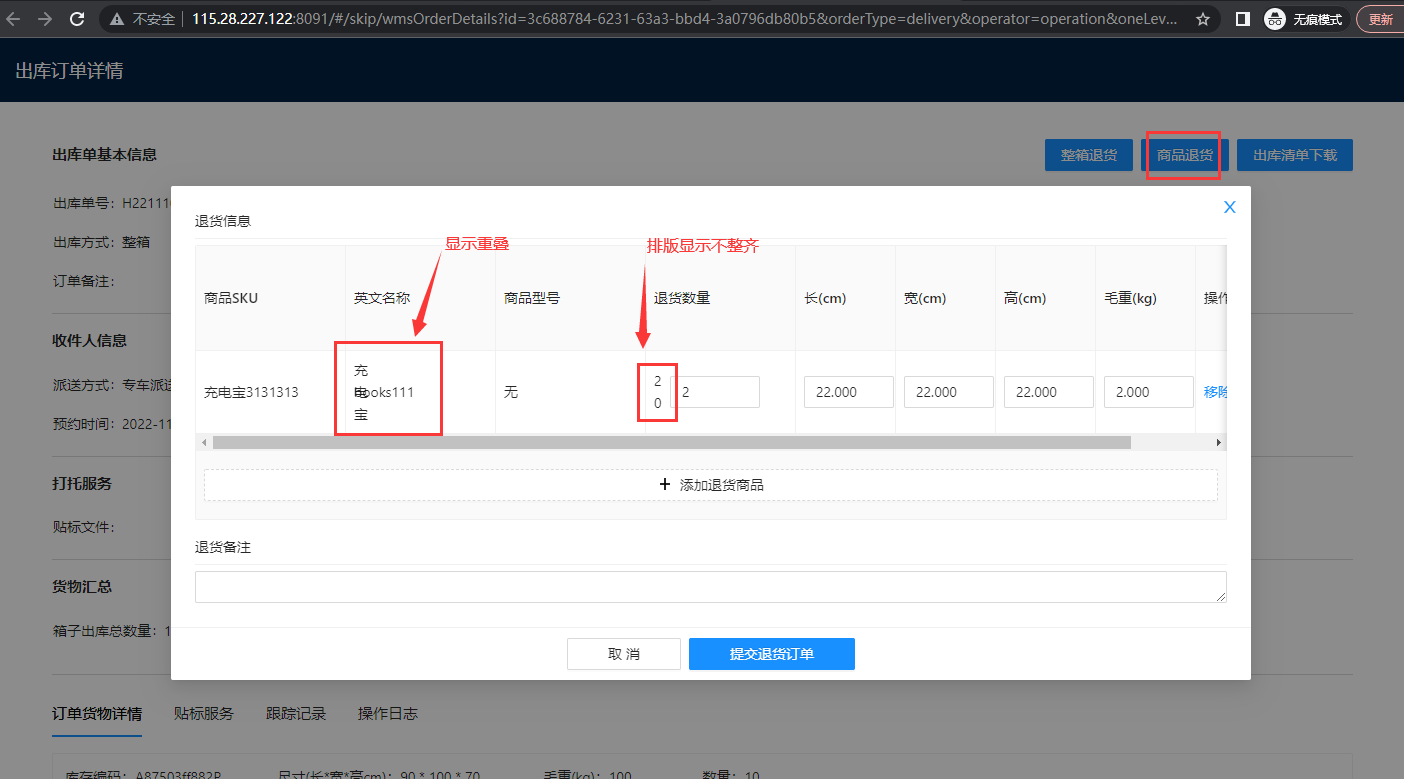
Task: Click the not secure warning icon
Action: click(x=118, y=19)
